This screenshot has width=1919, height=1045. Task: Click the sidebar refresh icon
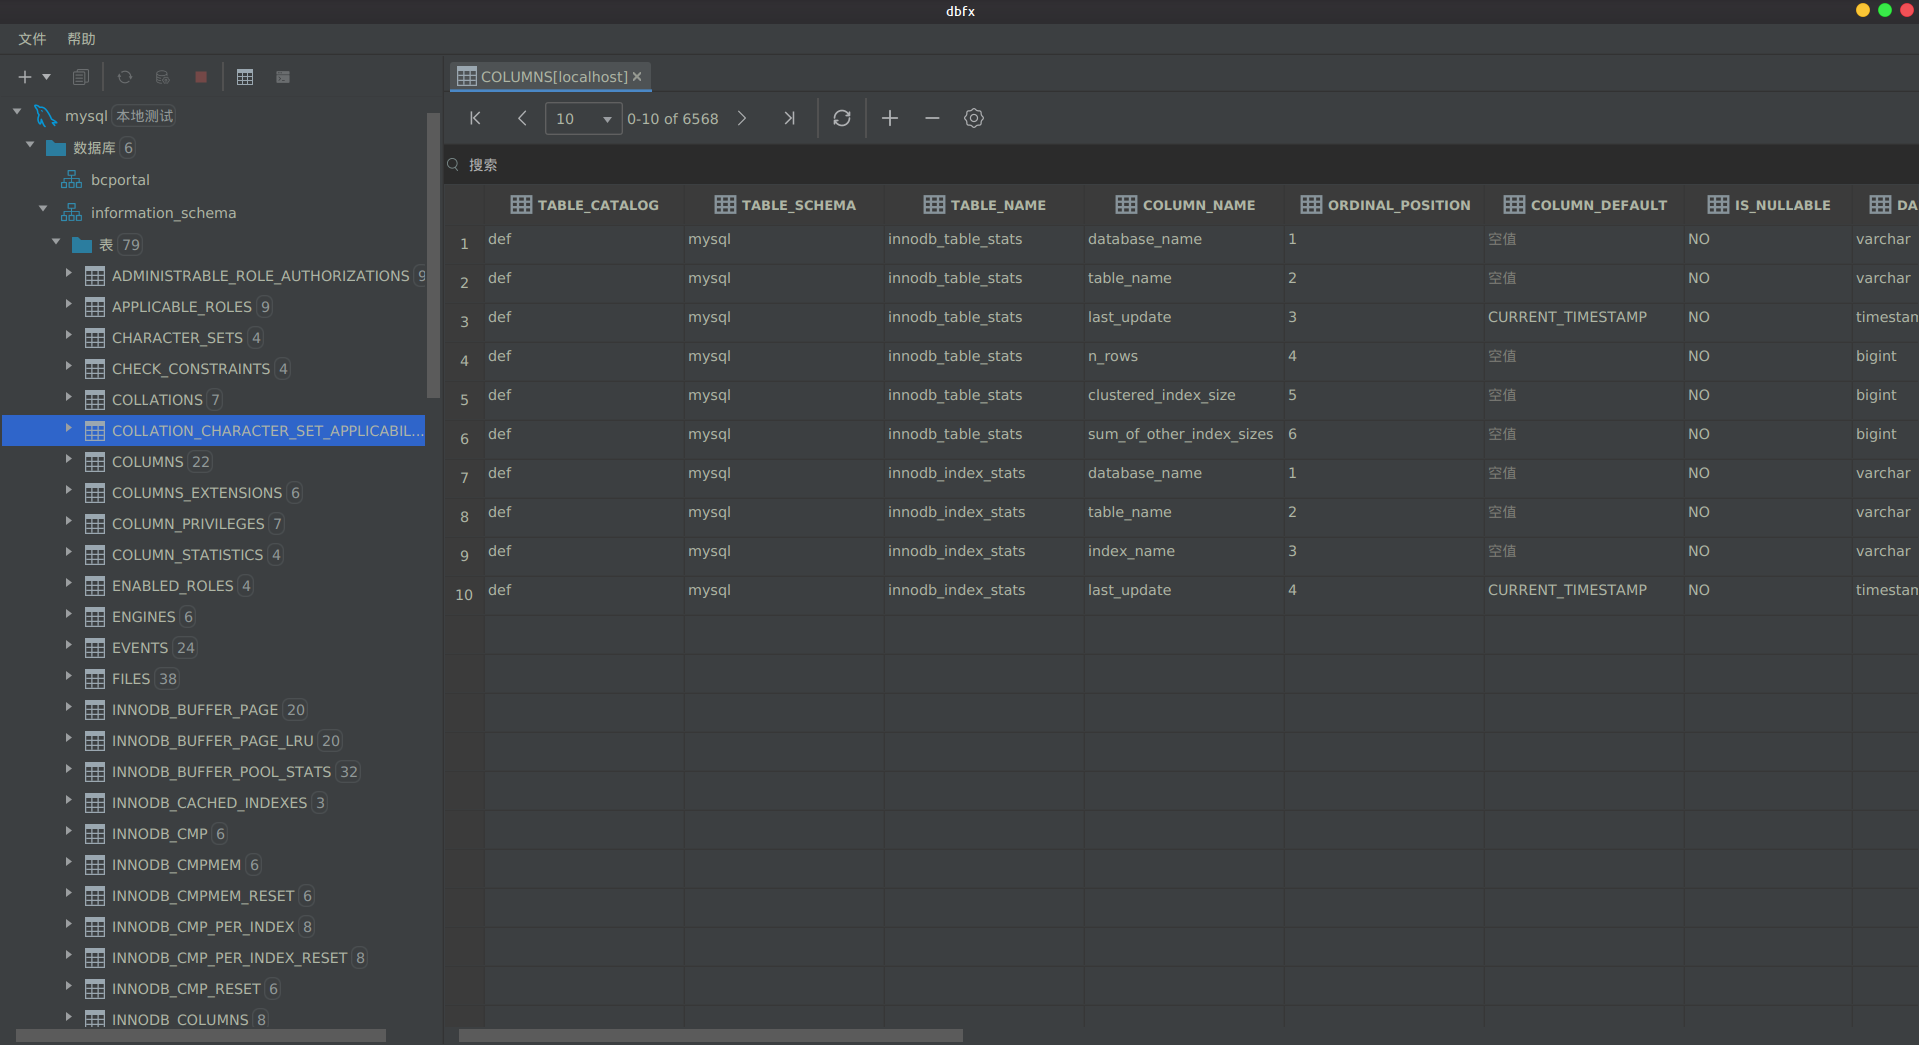click(x=125, y=77)
